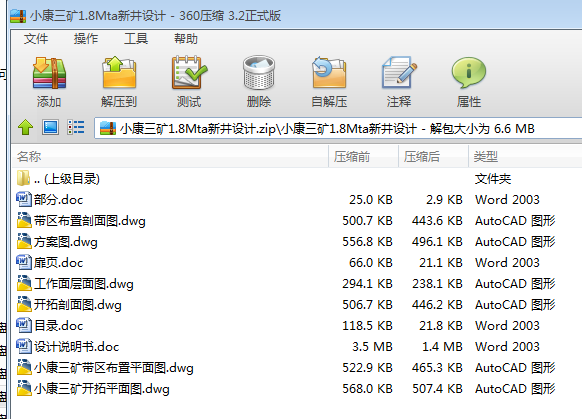Viewport: 582px width, 419px height.
Task: Sort by the 类型 column header
Action: click(525, 157)
